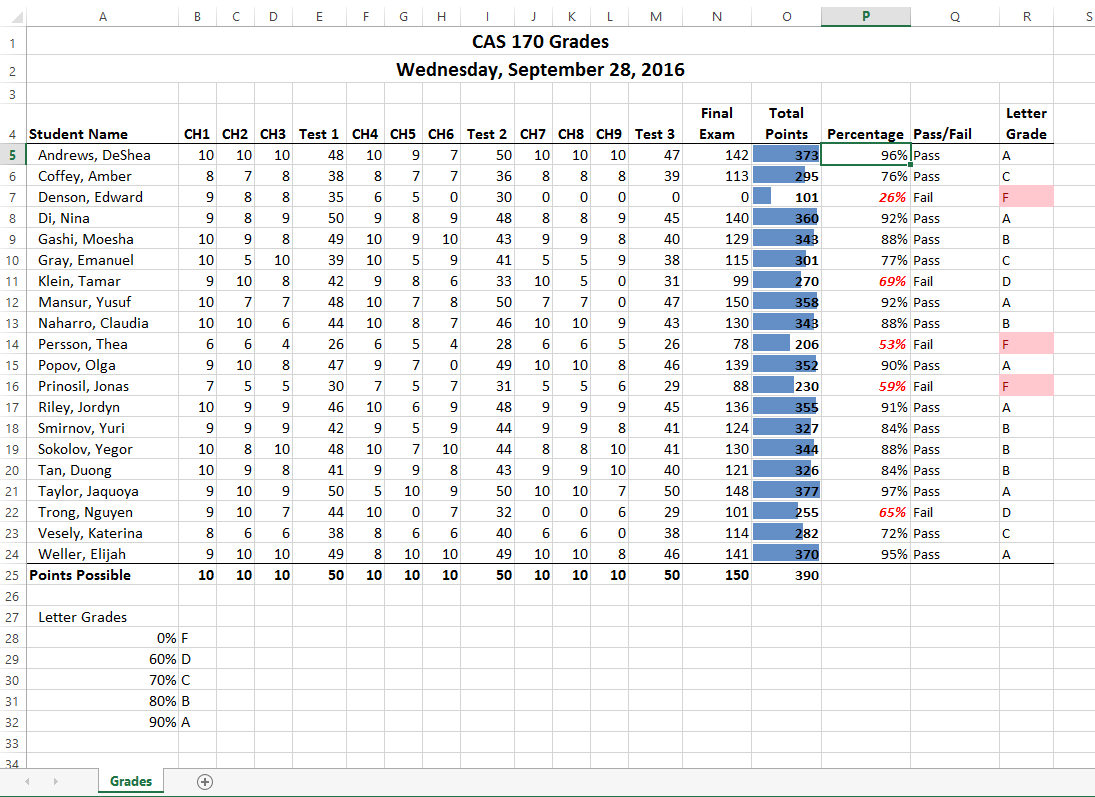1095x797 pixels.
Task: Select column P header
Action: [x=865, y=16]
